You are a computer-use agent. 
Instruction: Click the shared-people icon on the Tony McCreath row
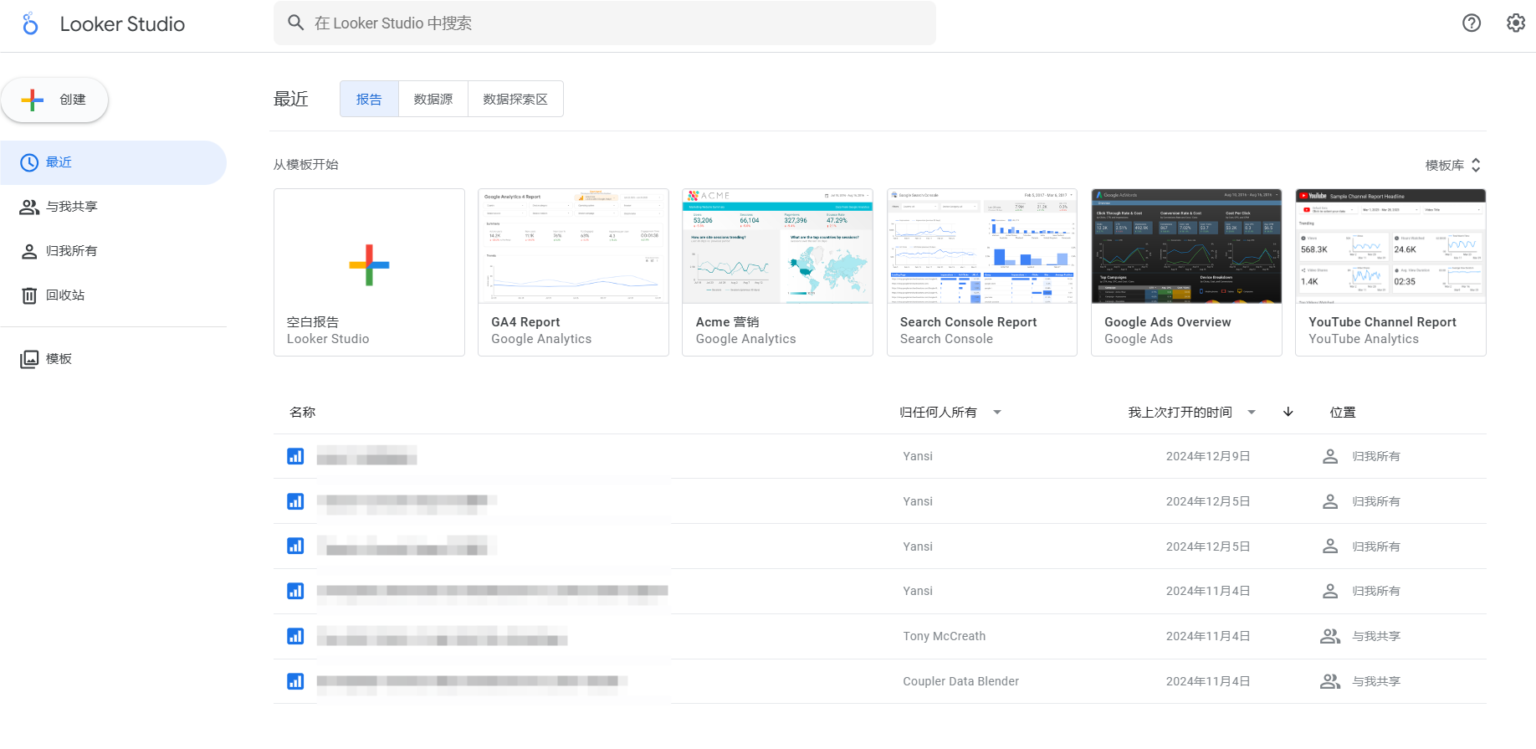click(x=1329, y=635)
